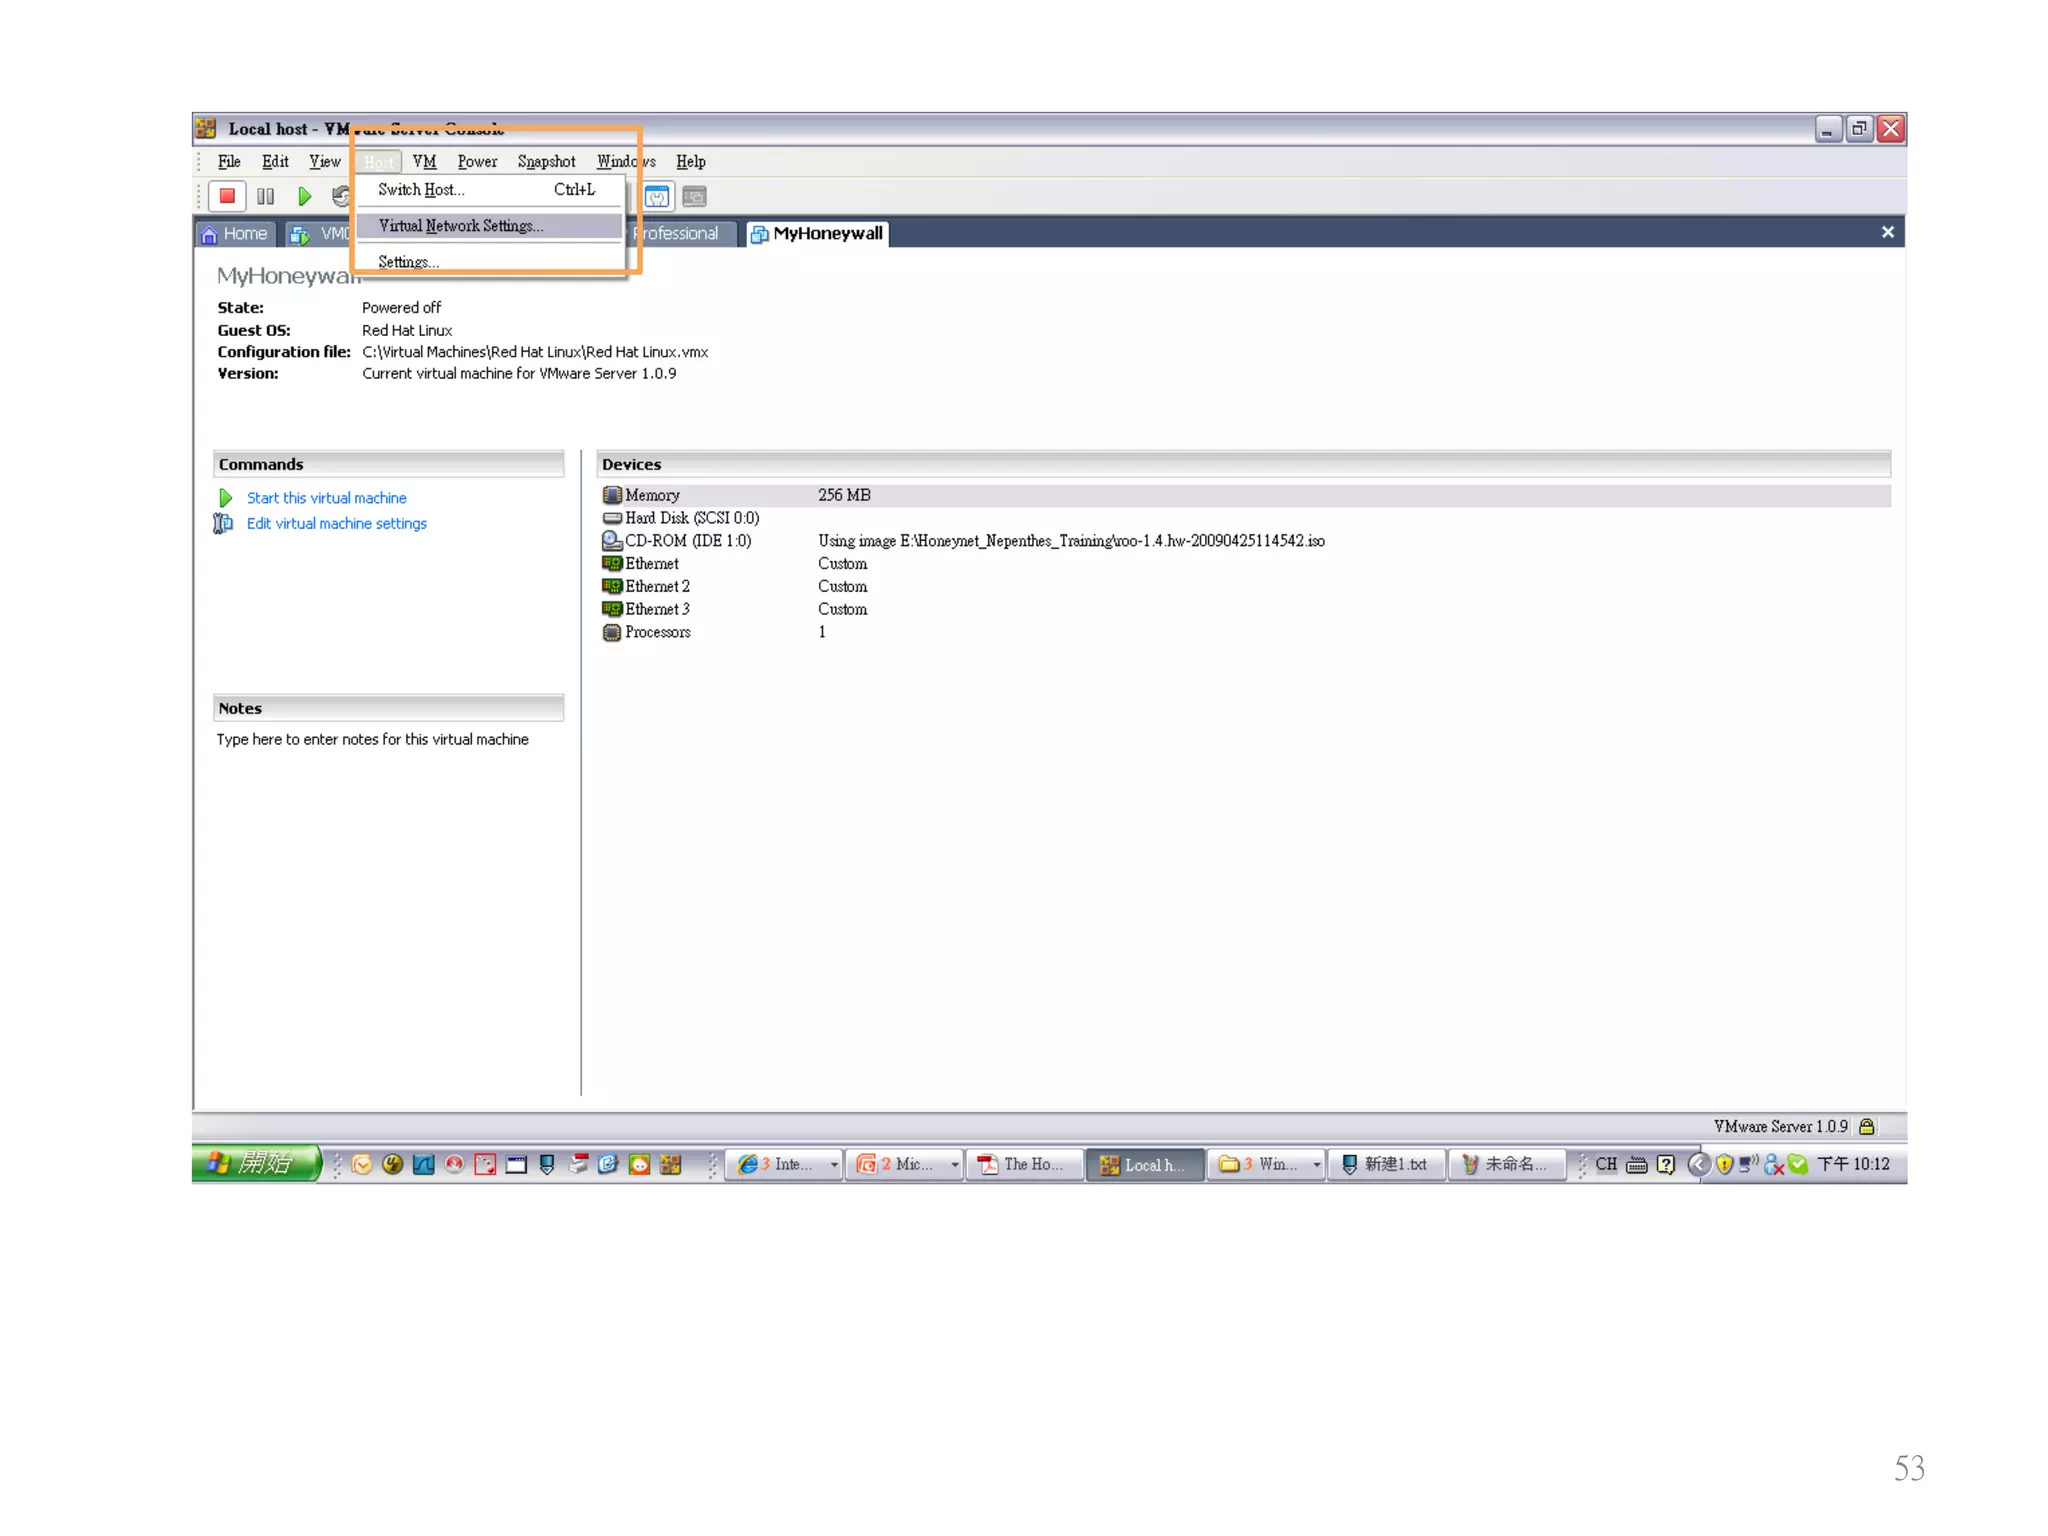
Task: Click the console view toolbar icon
Action: (x=657, y=197)
